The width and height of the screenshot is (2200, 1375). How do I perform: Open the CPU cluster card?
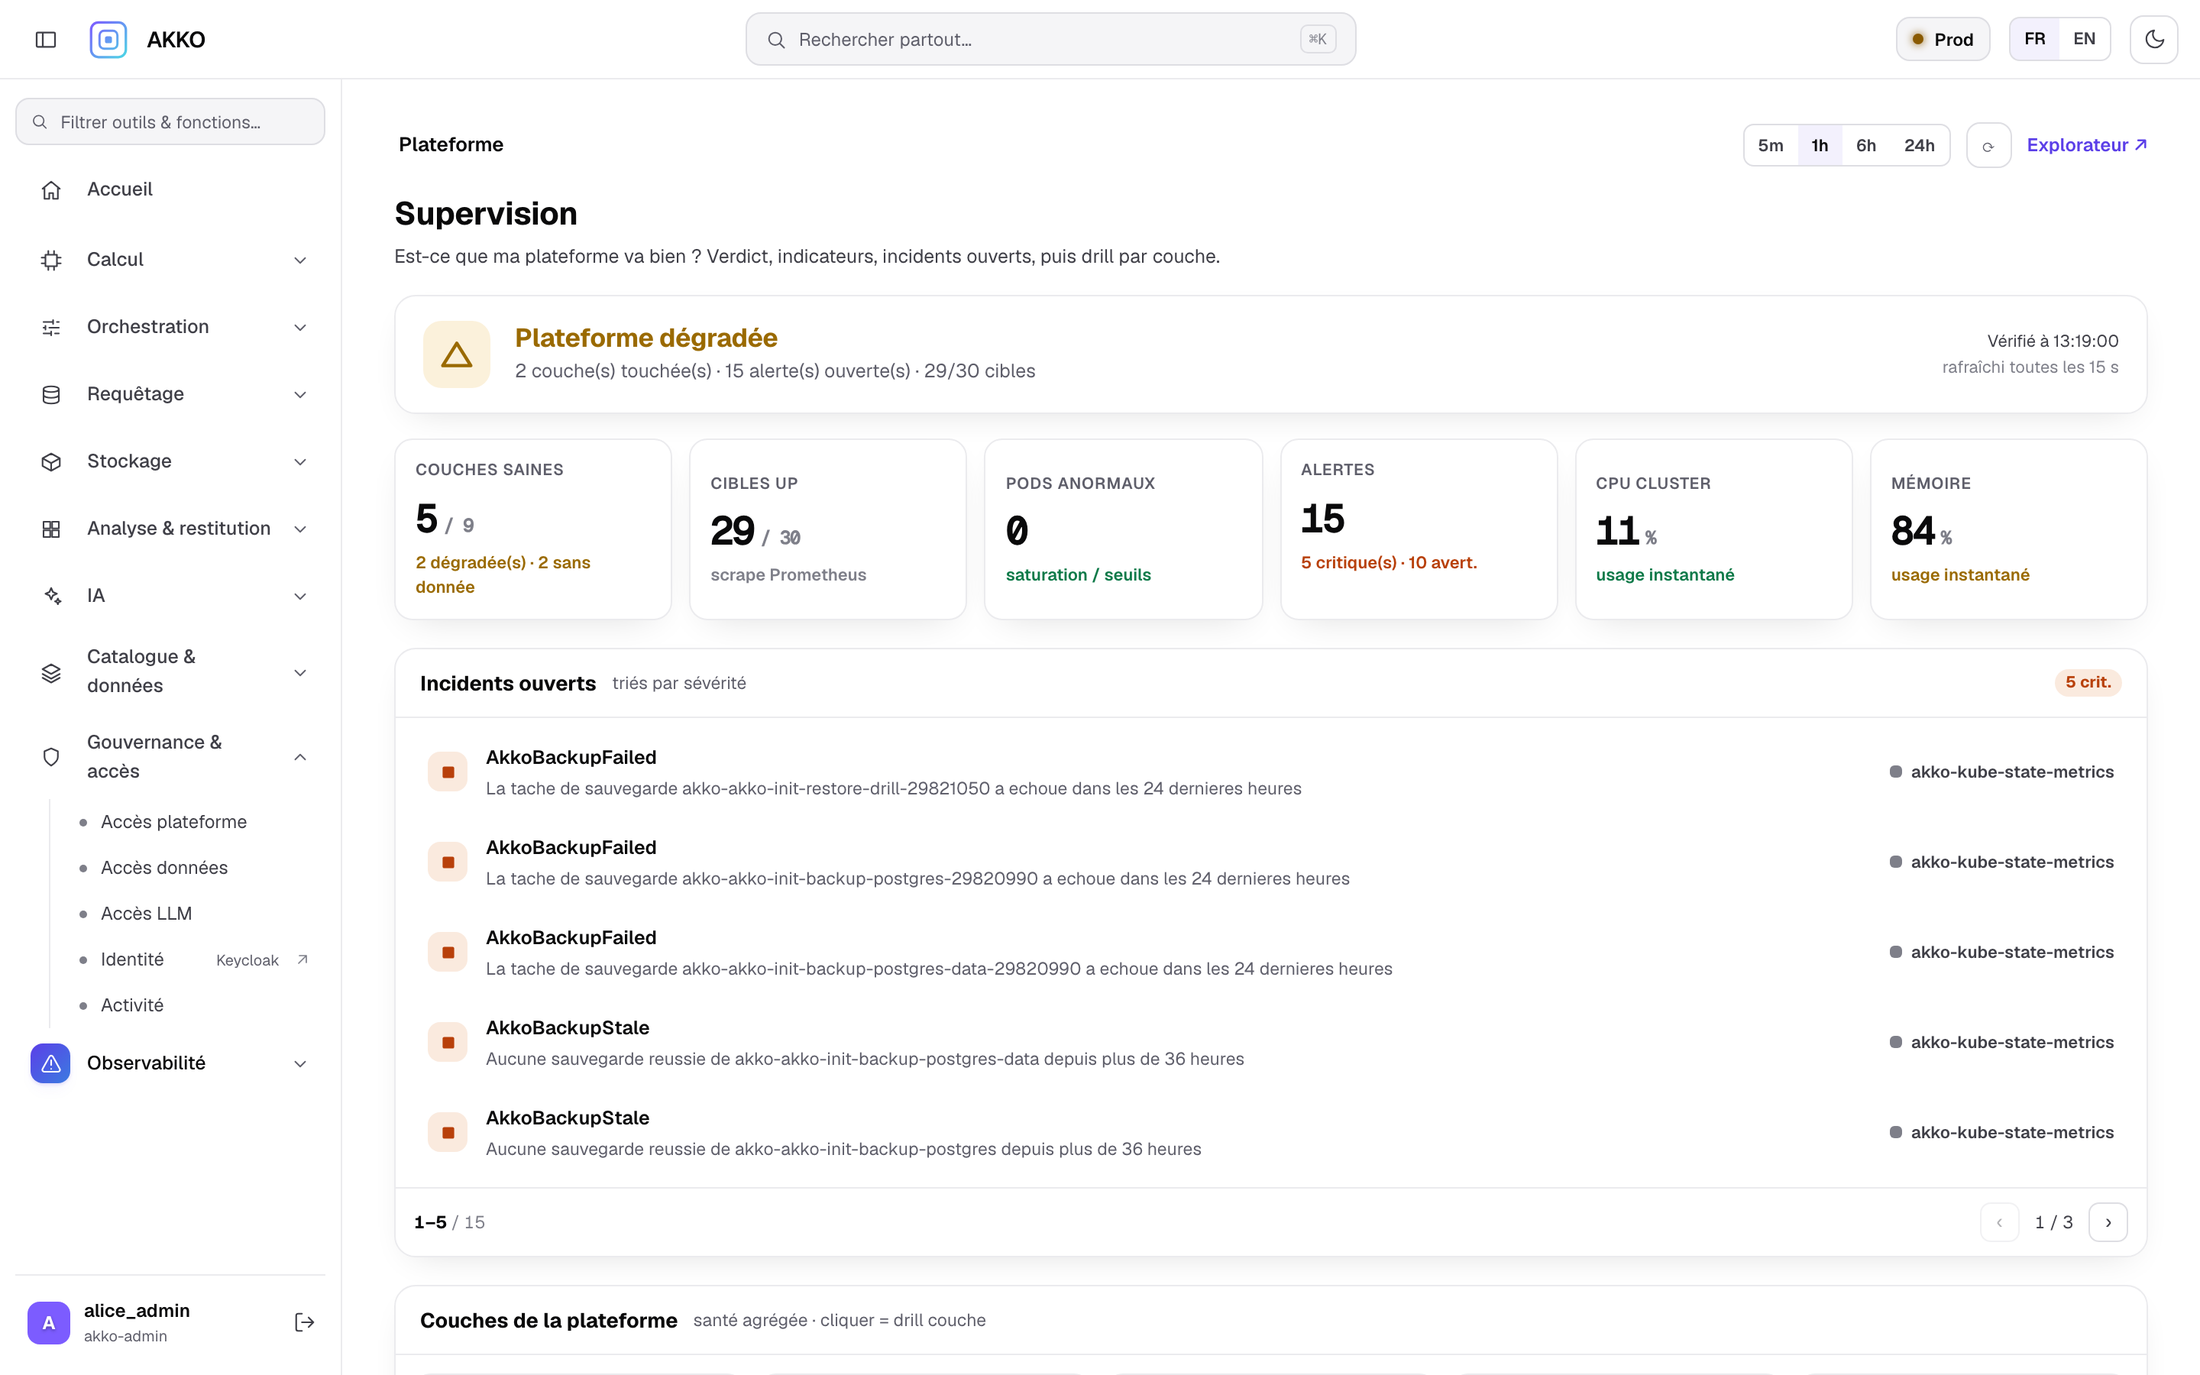1714,529
